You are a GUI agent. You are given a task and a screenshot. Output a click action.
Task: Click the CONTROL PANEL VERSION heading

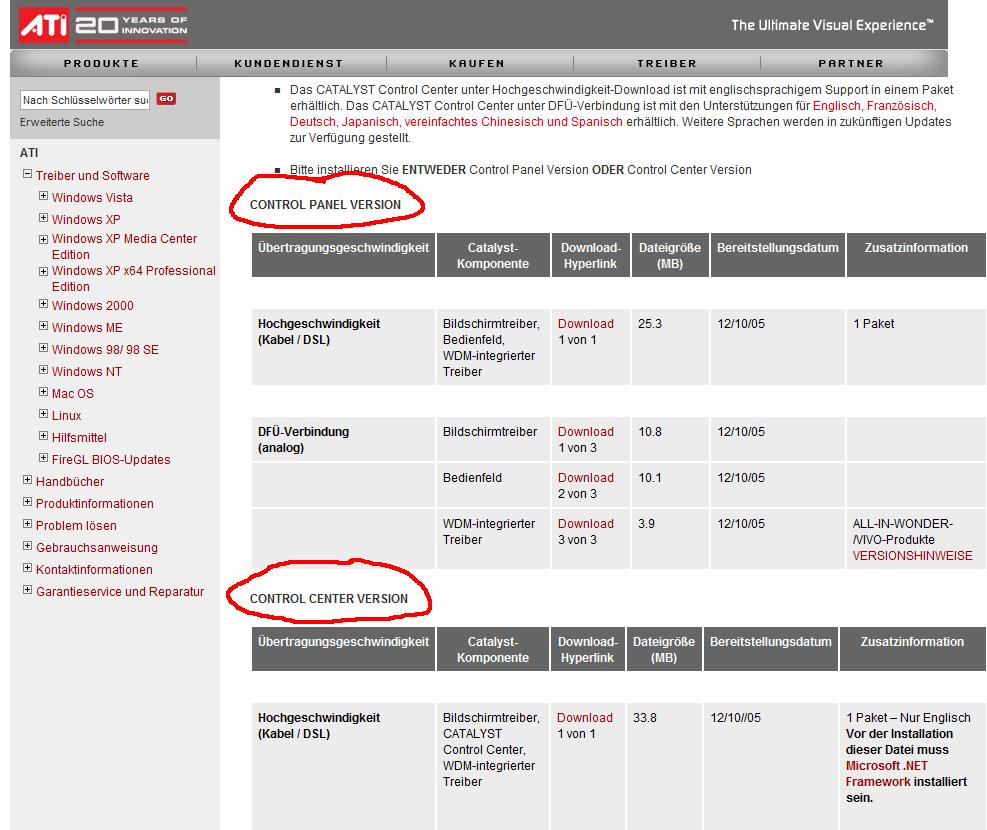325,205
